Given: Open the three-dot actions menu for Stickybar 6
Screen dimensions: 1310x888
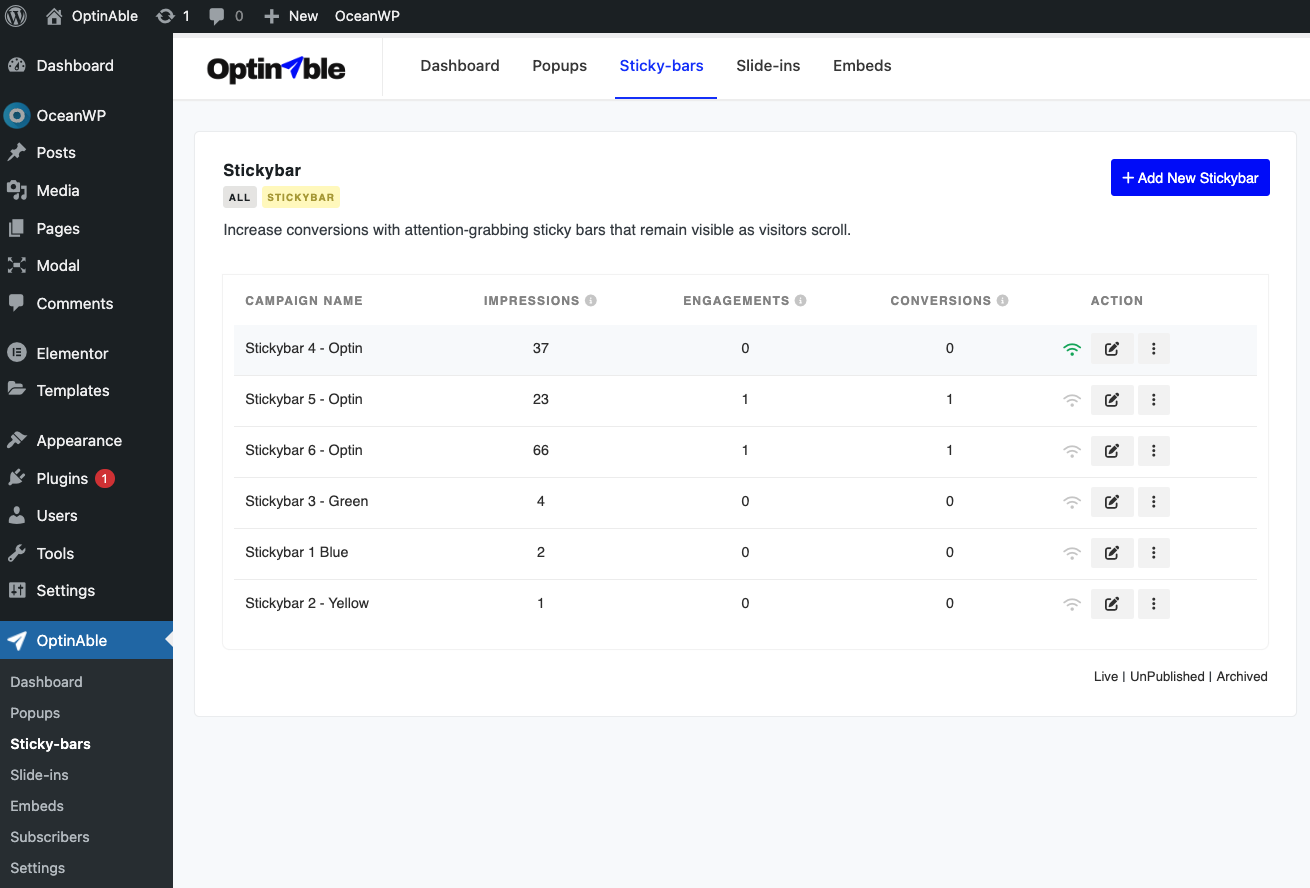Looking at the screenshot, I should tap(1153, 450).
